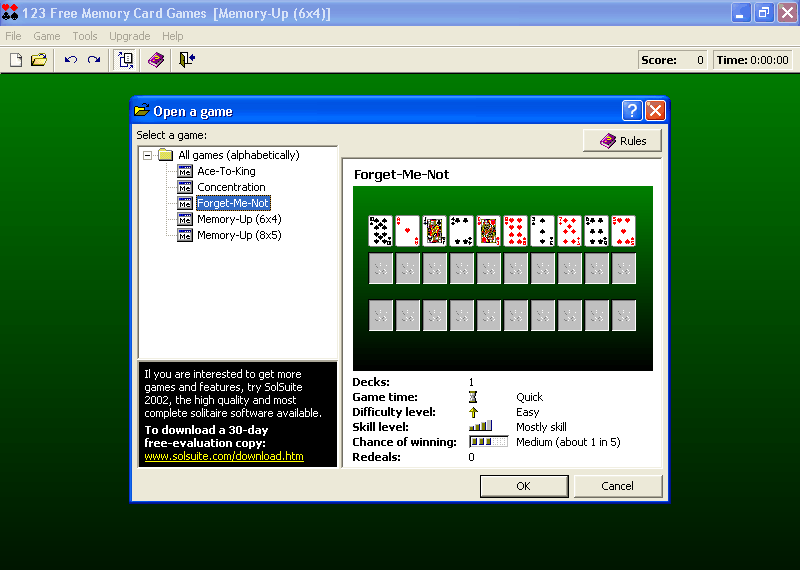Click the "Select a game:" label
Viewport: 800px width, 570px height.
(x=171, y=135)
